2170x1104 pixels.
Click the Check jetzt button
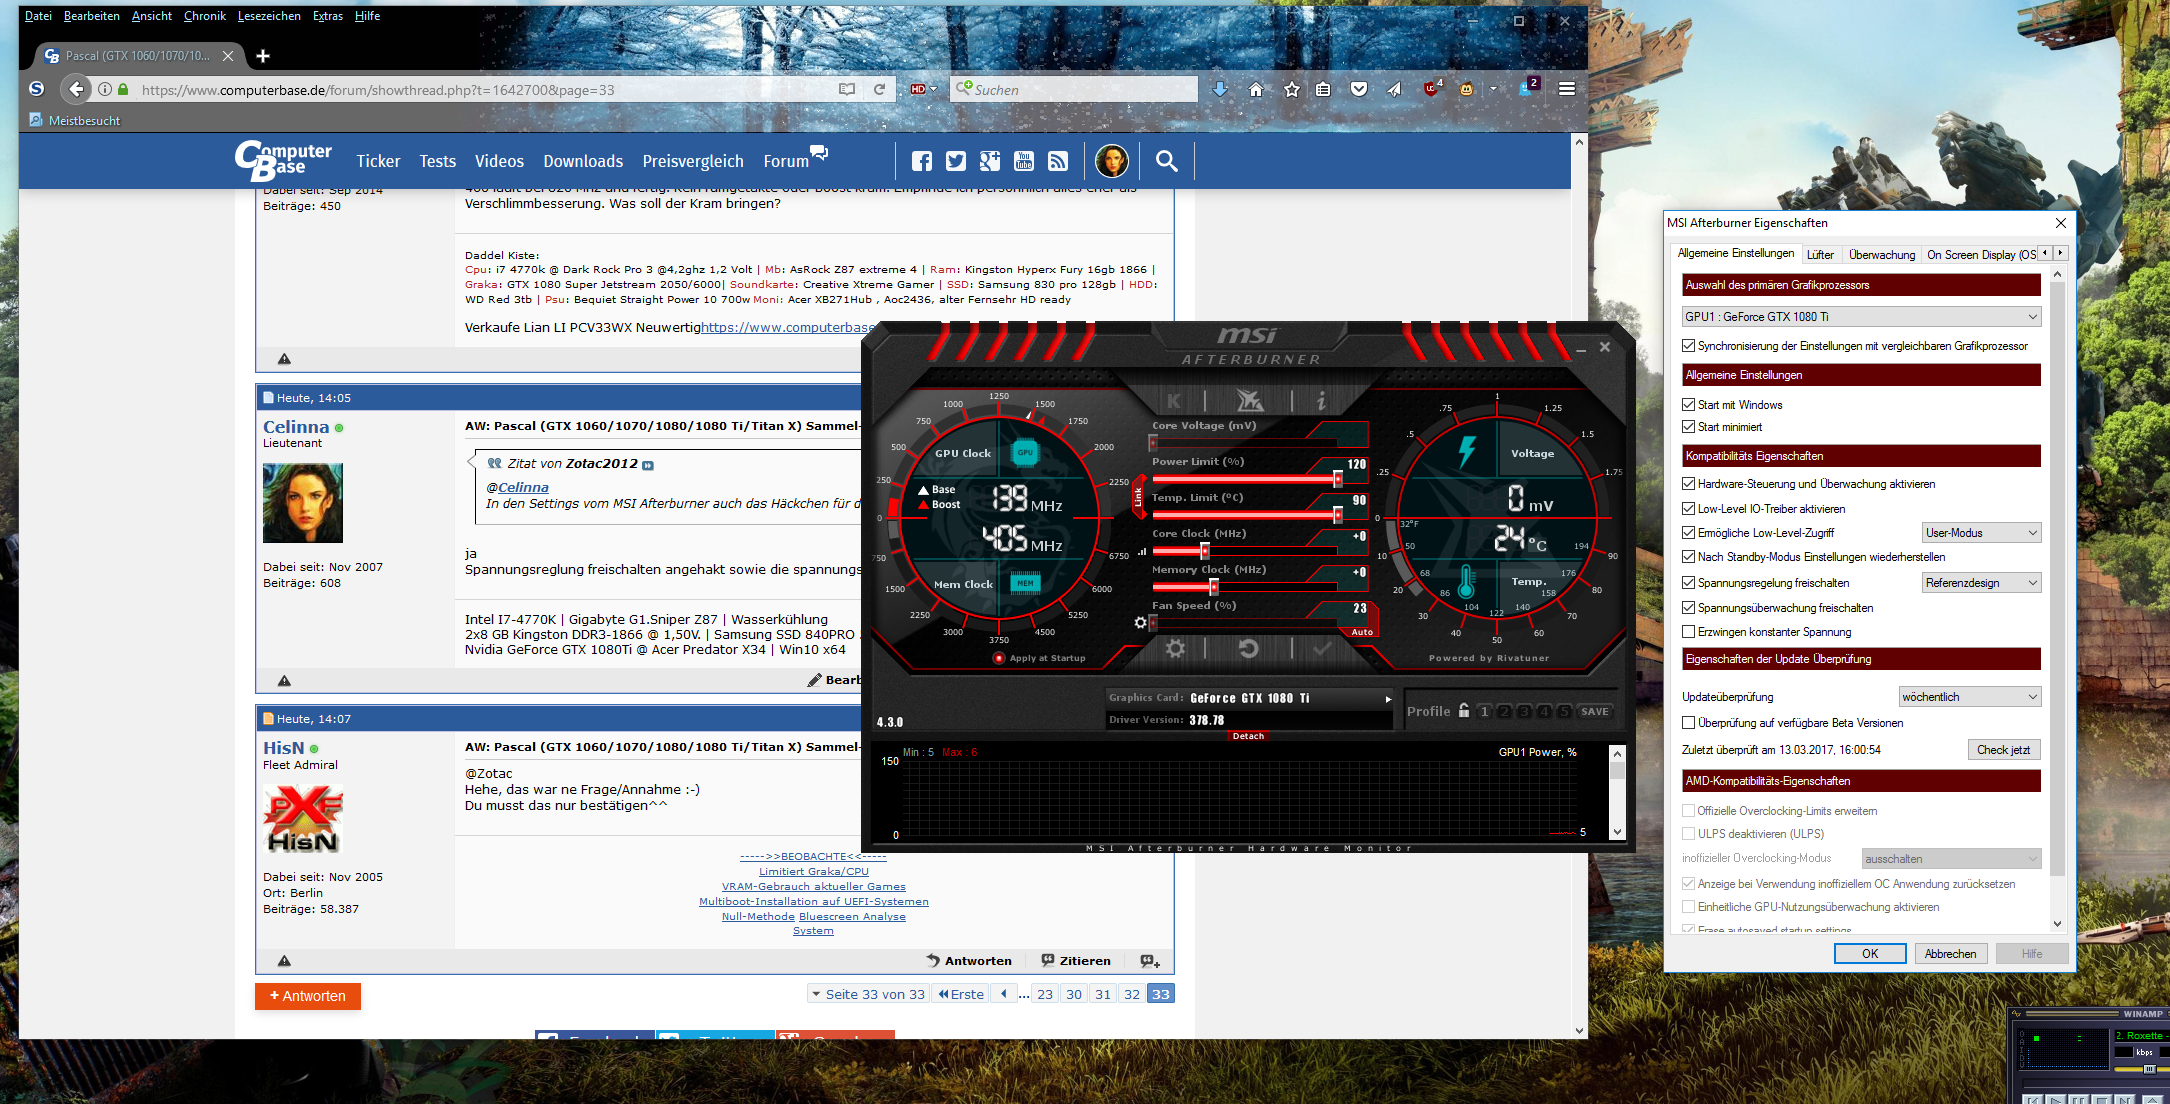[x=2003, y=750]
